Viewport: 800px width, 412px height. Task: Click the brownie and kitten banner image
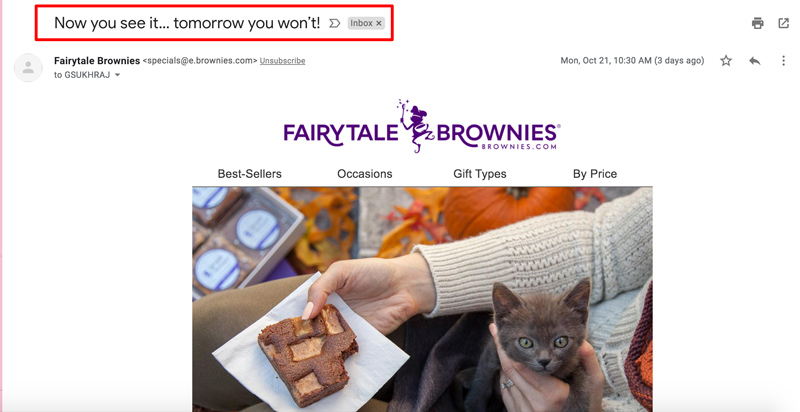(x=422, y=299)
